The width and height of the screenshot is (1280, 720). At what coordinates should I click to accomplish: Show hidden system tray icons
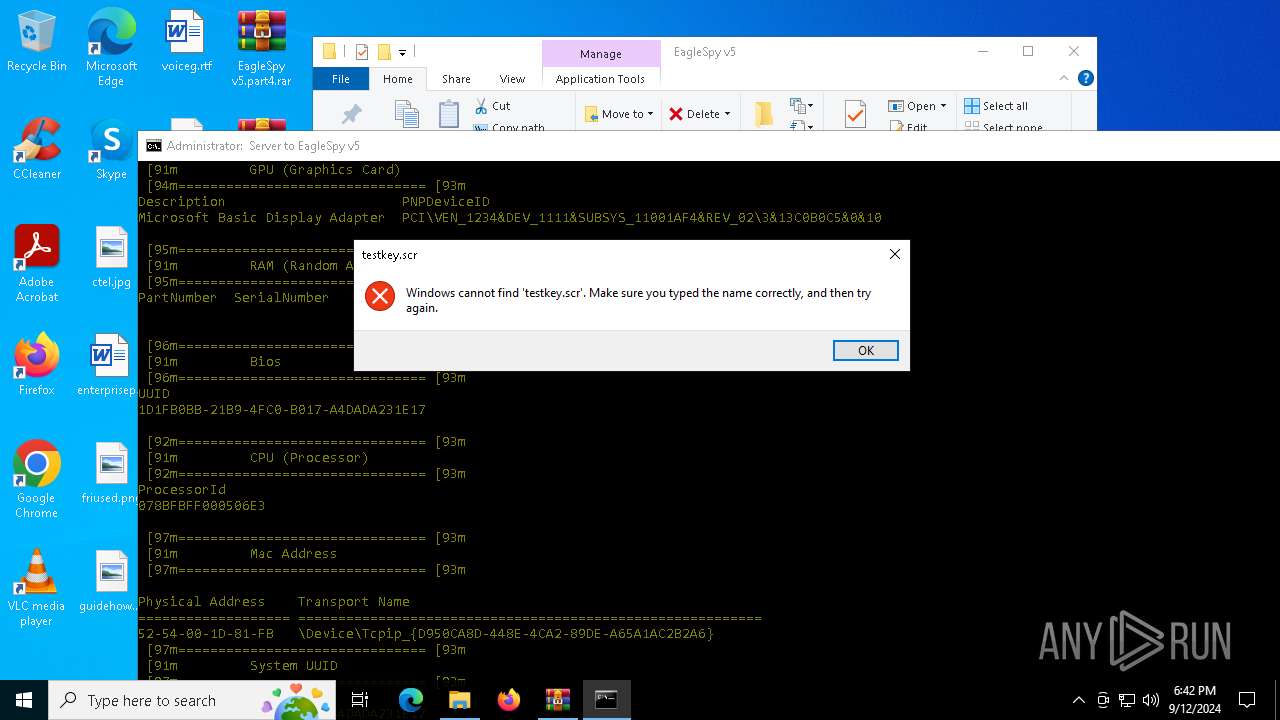(1079, 700)
